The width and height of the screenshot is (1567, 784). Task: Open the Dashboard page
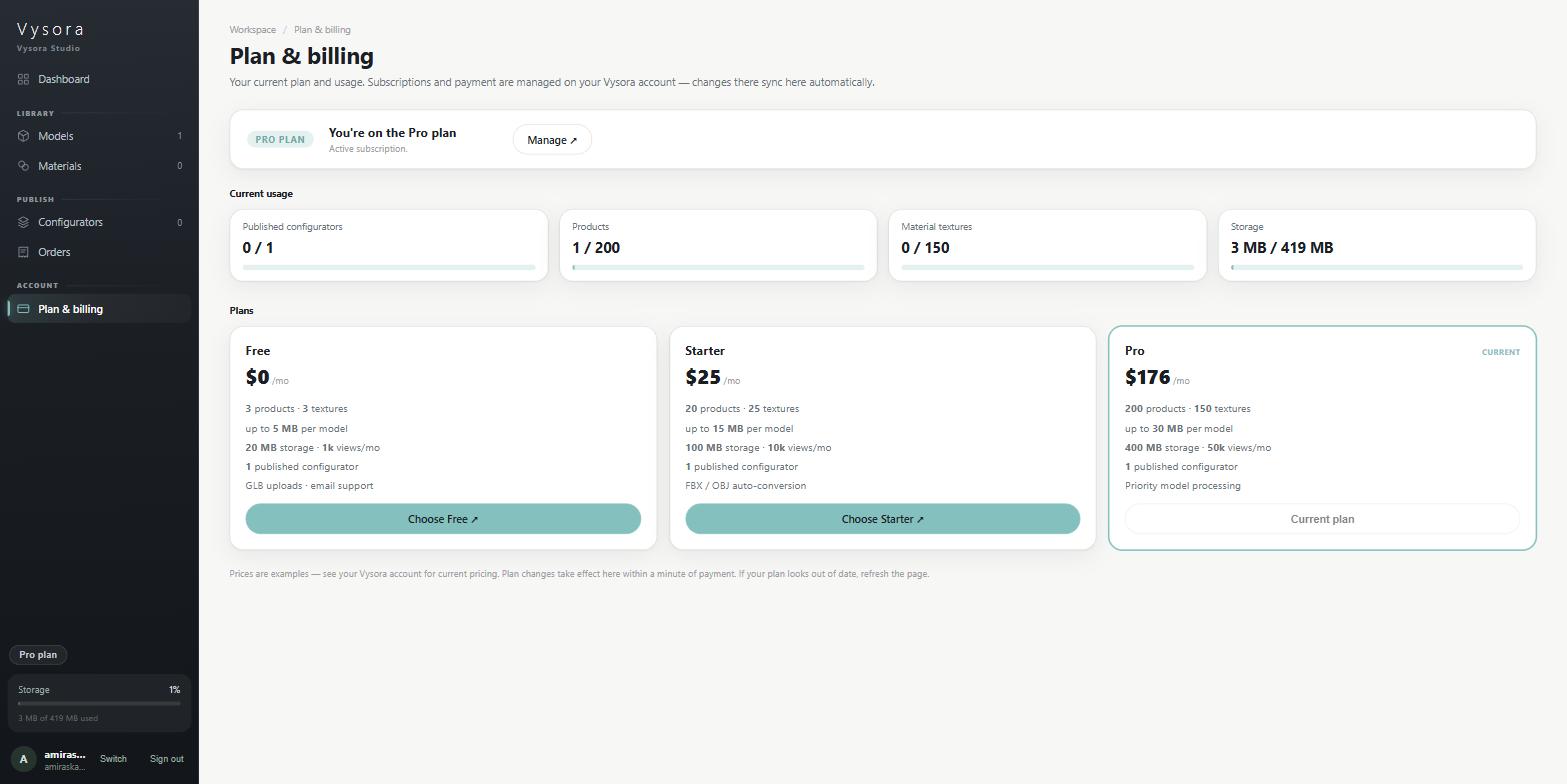(x=99, y=79)
